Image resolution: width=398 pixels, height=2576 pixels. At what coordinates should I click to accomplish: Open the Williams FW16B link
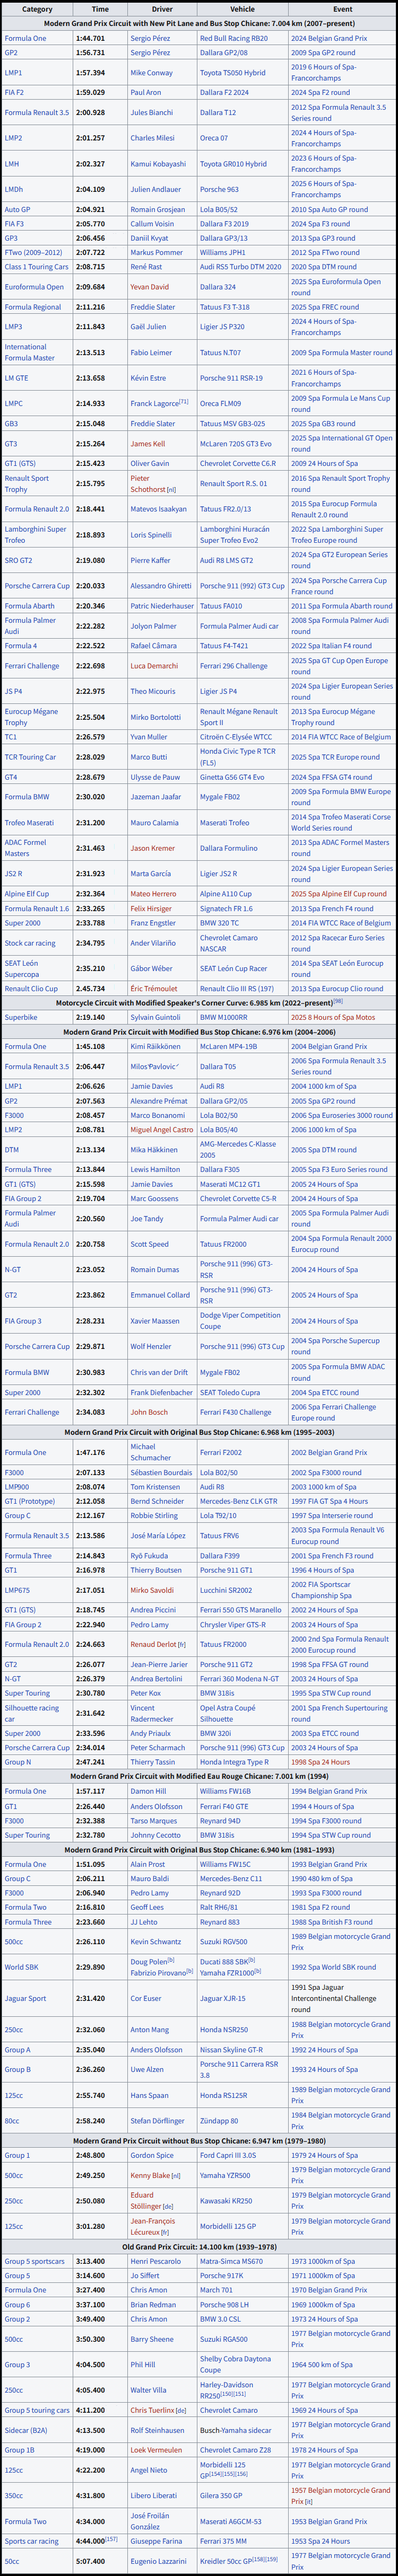(226, 1792)
